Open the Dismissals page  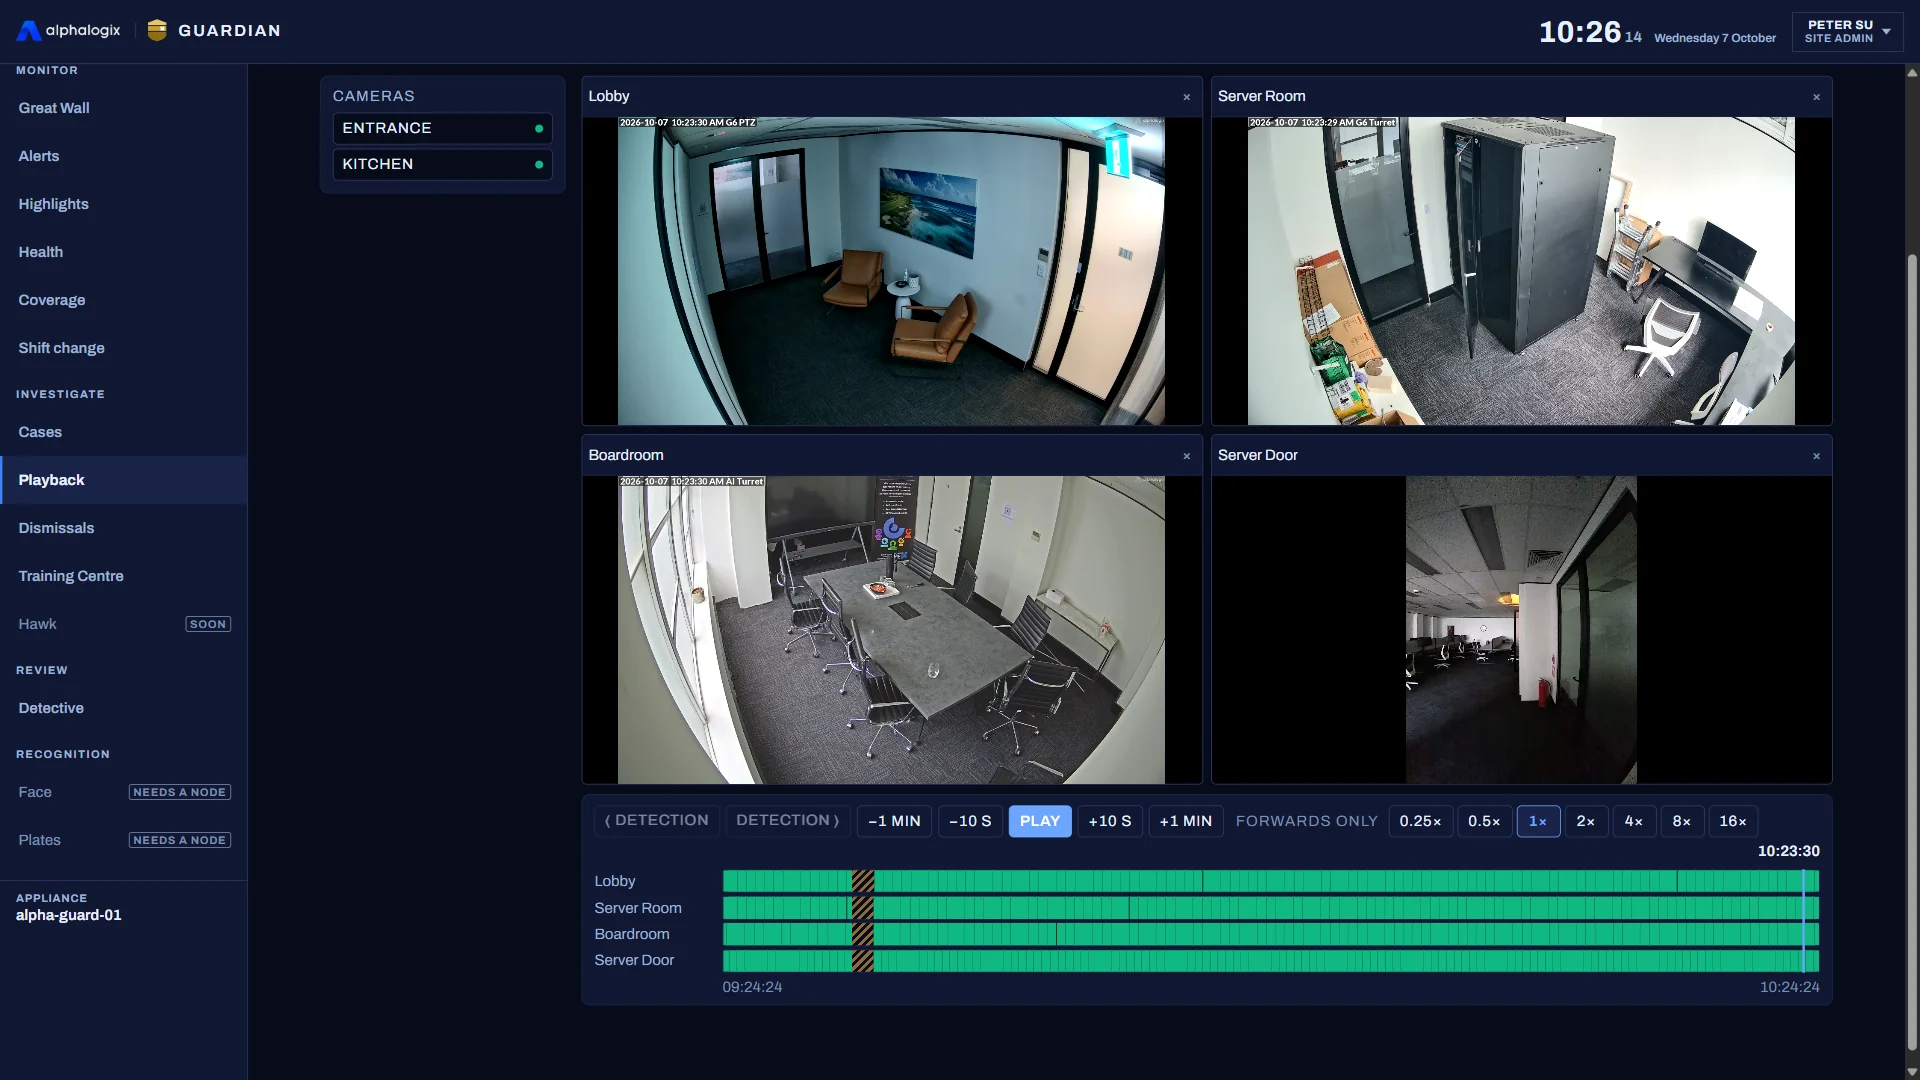123,528
